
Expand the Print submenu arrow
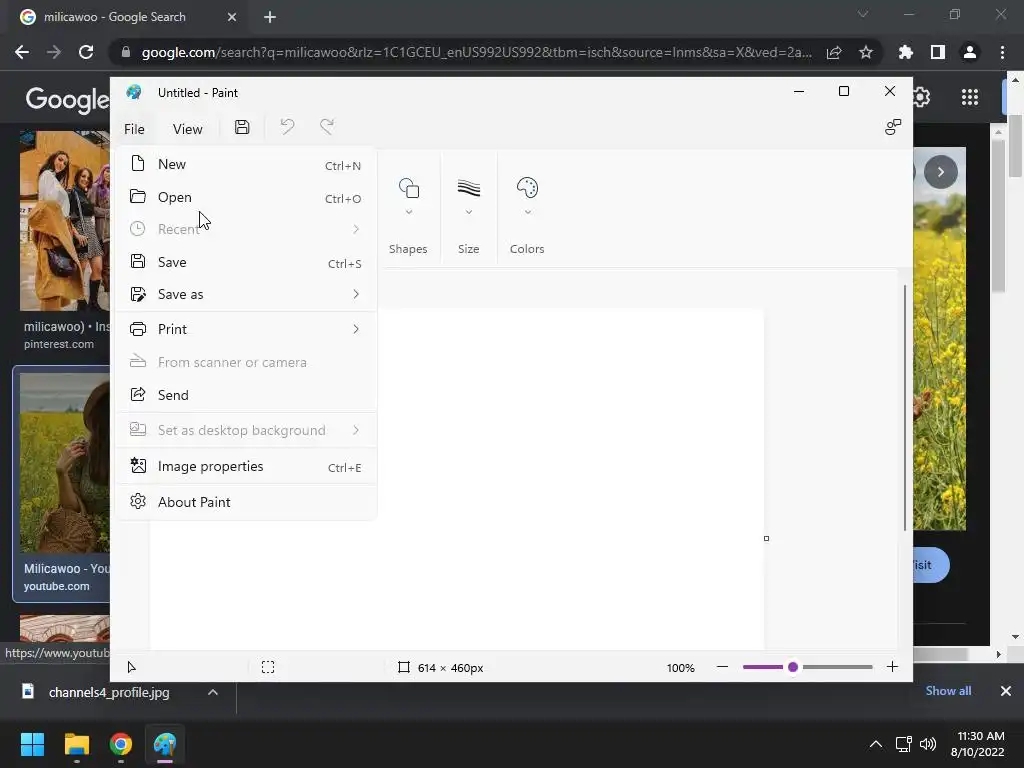tap(356, 328)
